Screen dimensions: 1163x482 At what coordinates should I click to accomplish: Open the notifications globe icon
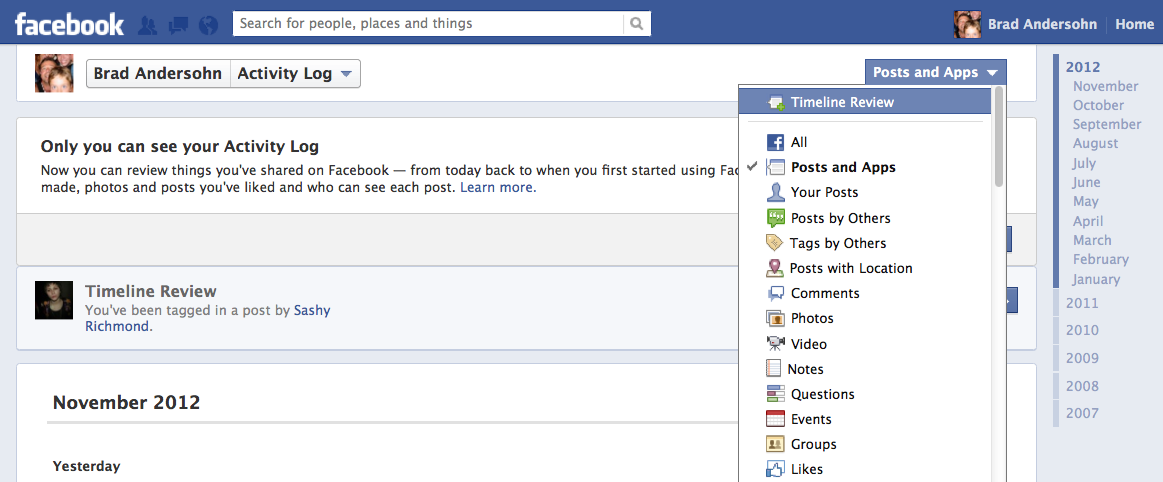(x=208, y=24)
